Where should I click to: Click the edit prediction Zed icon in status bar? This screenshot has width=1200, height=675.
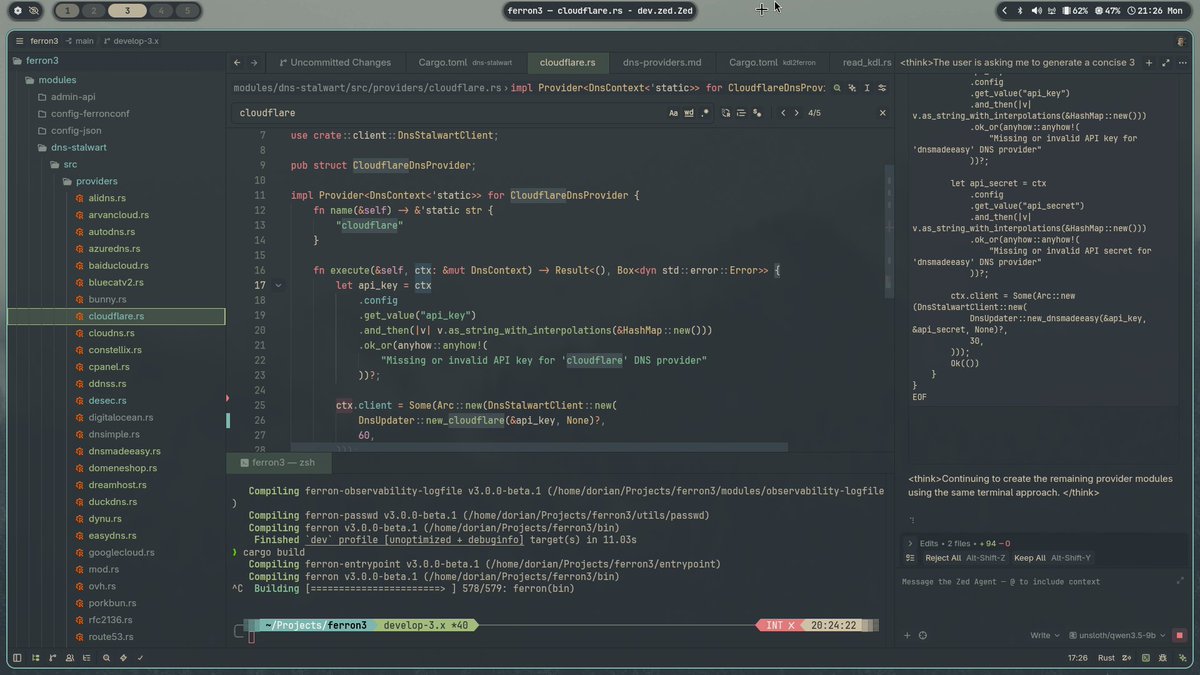(1126, 657)
